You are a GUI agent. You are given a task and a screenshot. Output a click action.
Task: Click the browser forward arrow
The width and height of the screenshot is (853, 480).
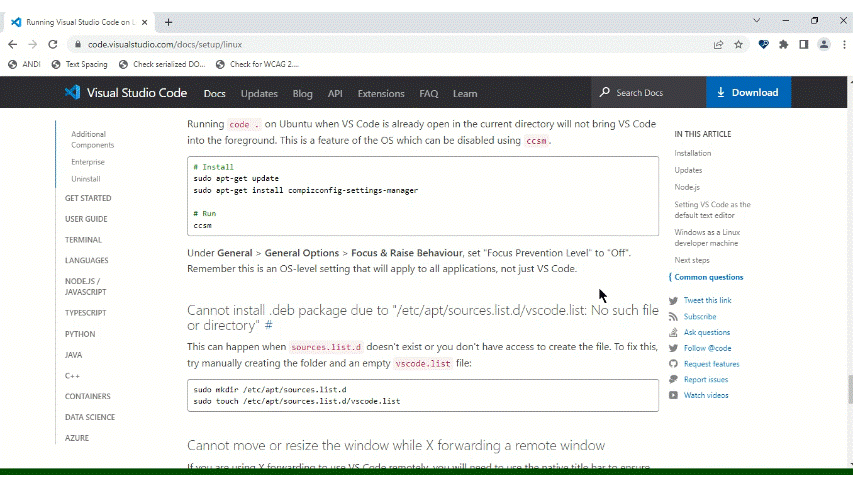tap(33, 45)
